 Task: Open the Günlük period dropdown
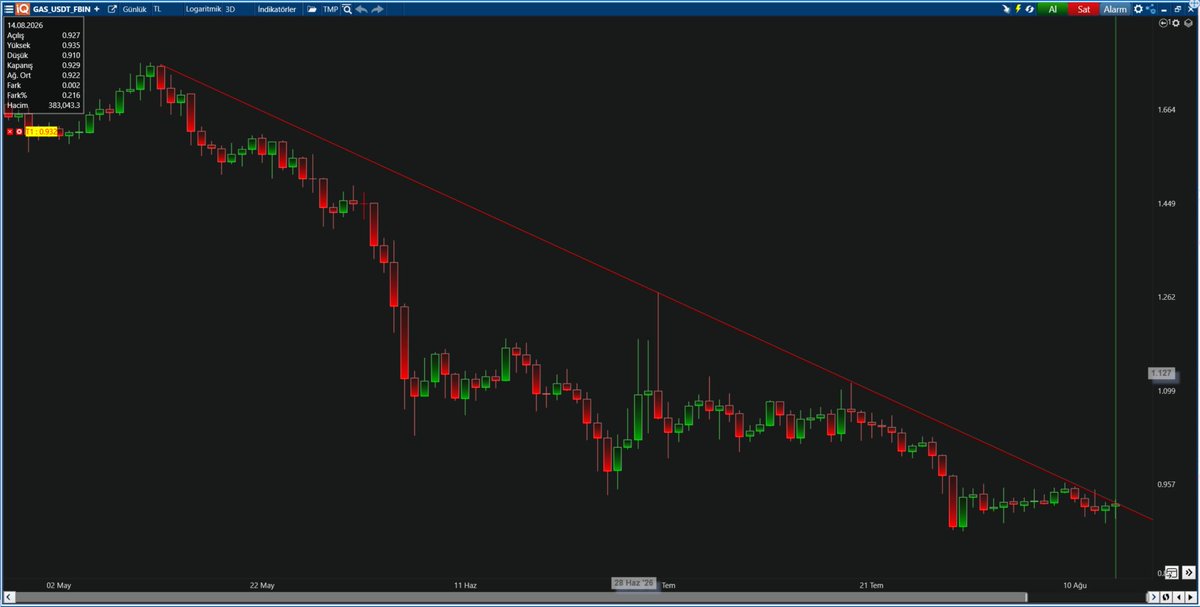coord(134,9)
